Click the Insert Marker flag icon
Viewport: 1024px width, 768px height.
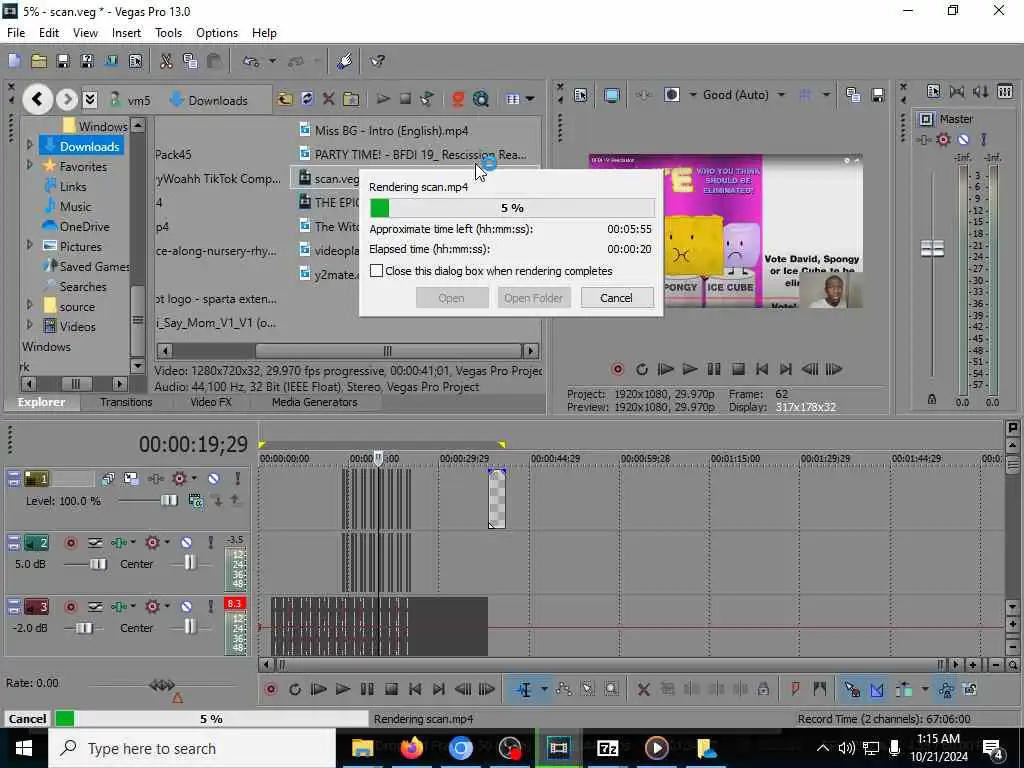795,689
